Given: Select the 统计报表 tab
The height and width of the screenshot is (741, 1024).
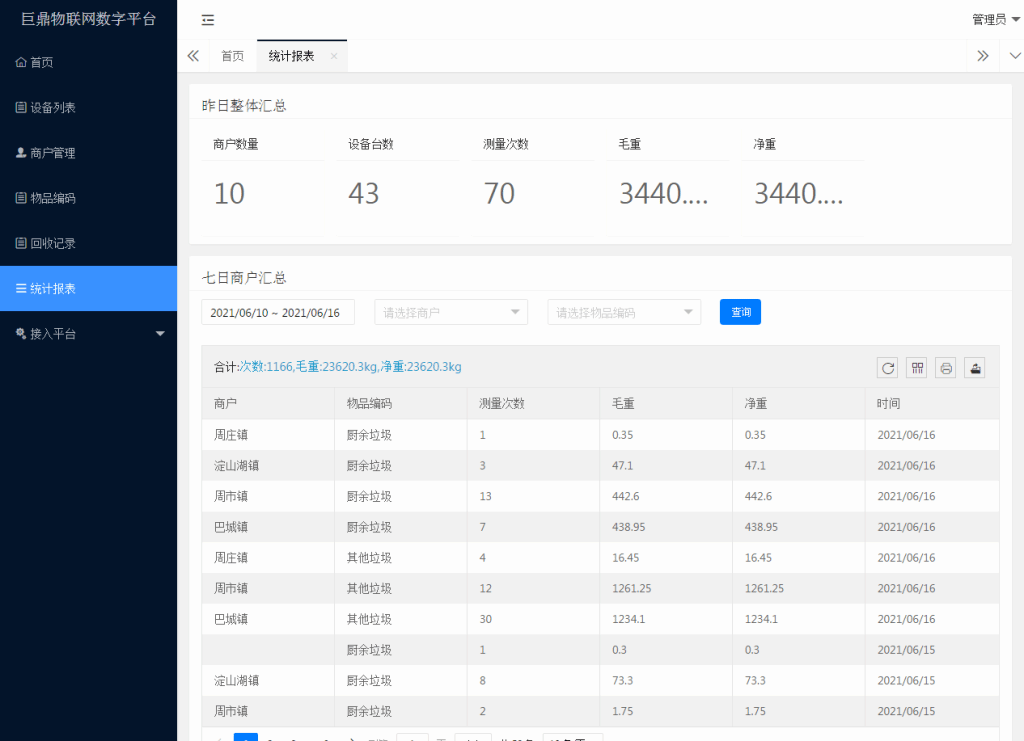Looking at the screenshot, I should click(291, 56).
